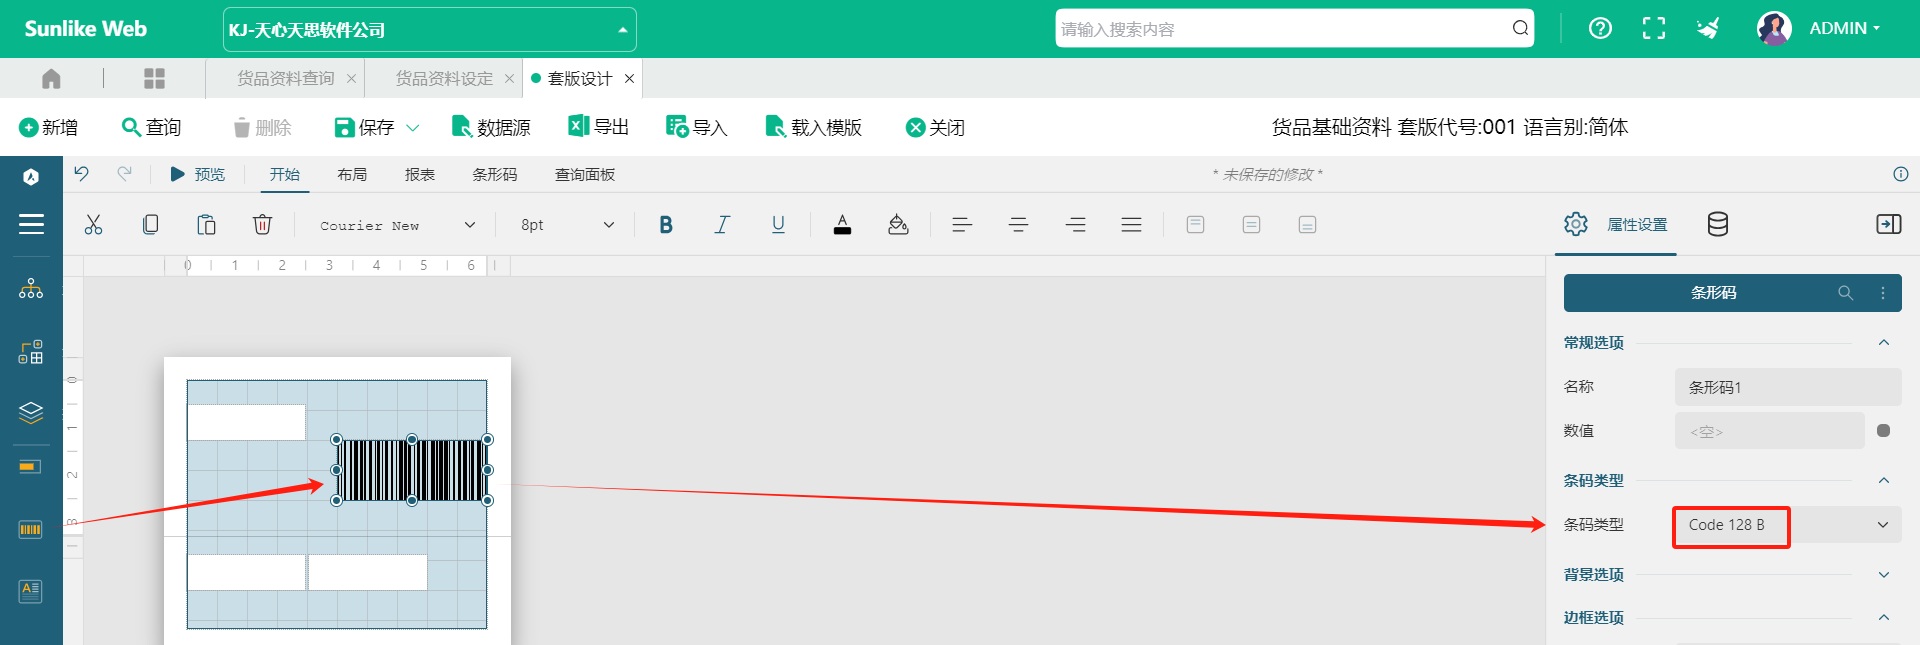Set vertical align top
This screenshot has height=645, width=1920.
tap(1195, 225)
